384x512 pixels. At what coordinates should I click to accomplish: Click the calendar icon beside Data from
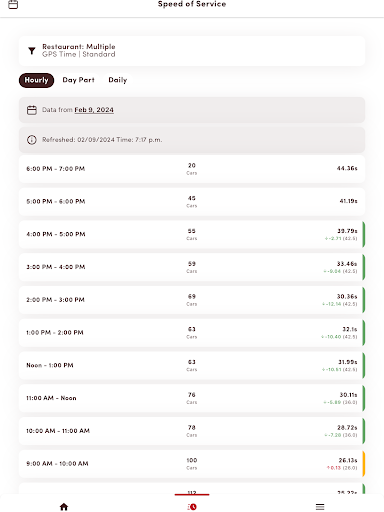coord(32,110)
